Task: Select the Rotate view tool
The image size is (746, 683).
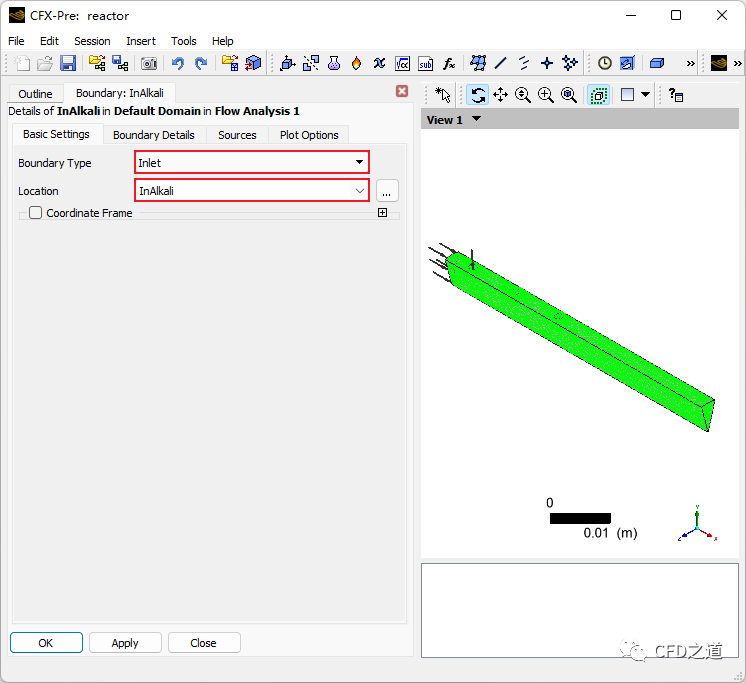Action: 477,95
